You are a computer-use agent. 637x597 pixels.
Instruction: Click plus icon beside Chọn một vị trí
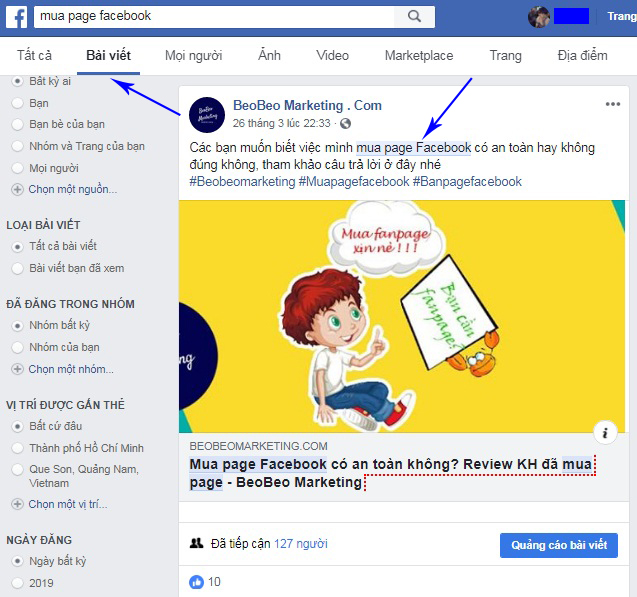[17, 504]
